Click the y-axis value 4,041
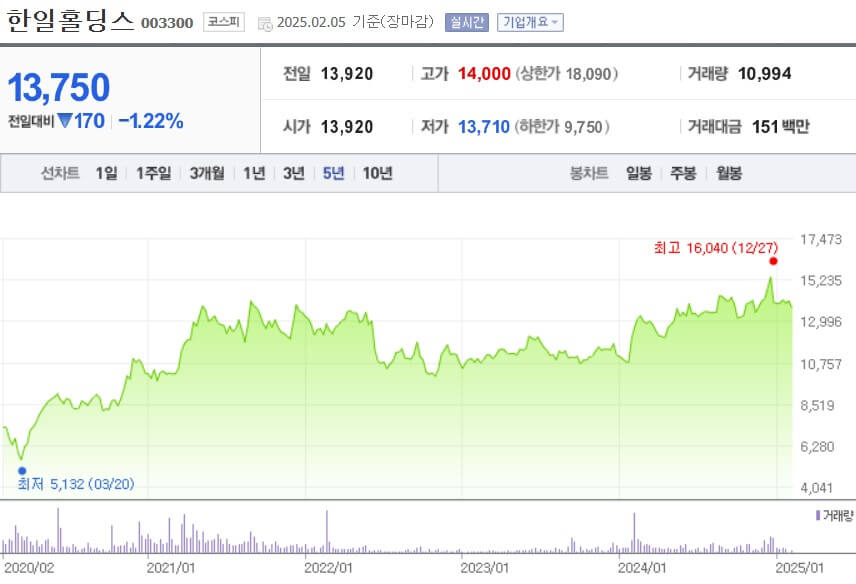The height and width of the screenshot is (584, 856). 817,488
